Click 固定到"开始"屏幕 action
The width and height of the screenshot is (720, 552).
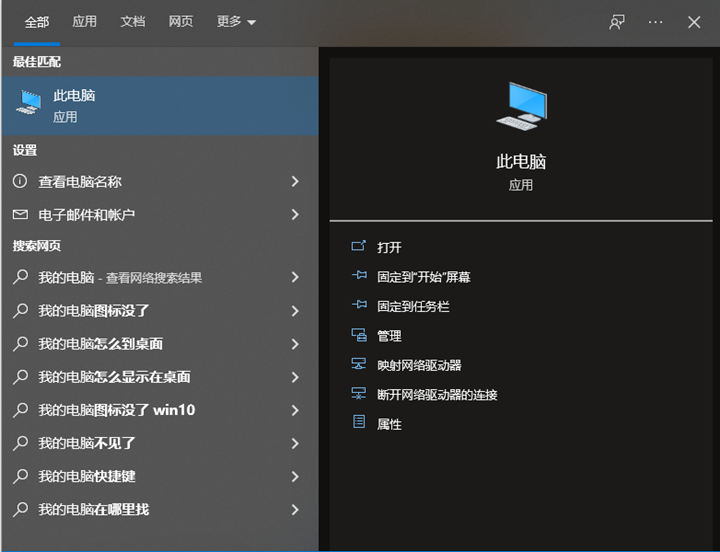click(x=424, y=277)
